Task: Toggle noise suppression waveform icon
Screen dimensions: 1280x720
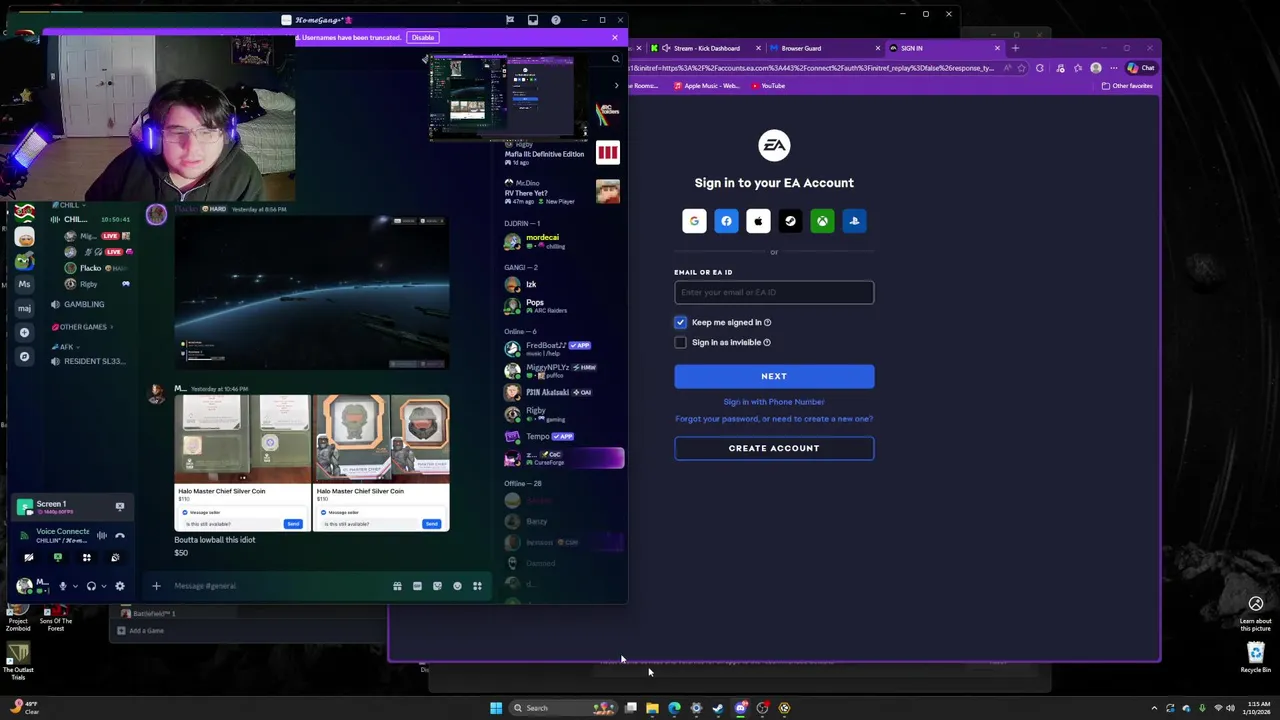Action: click(x=101, y=535)
